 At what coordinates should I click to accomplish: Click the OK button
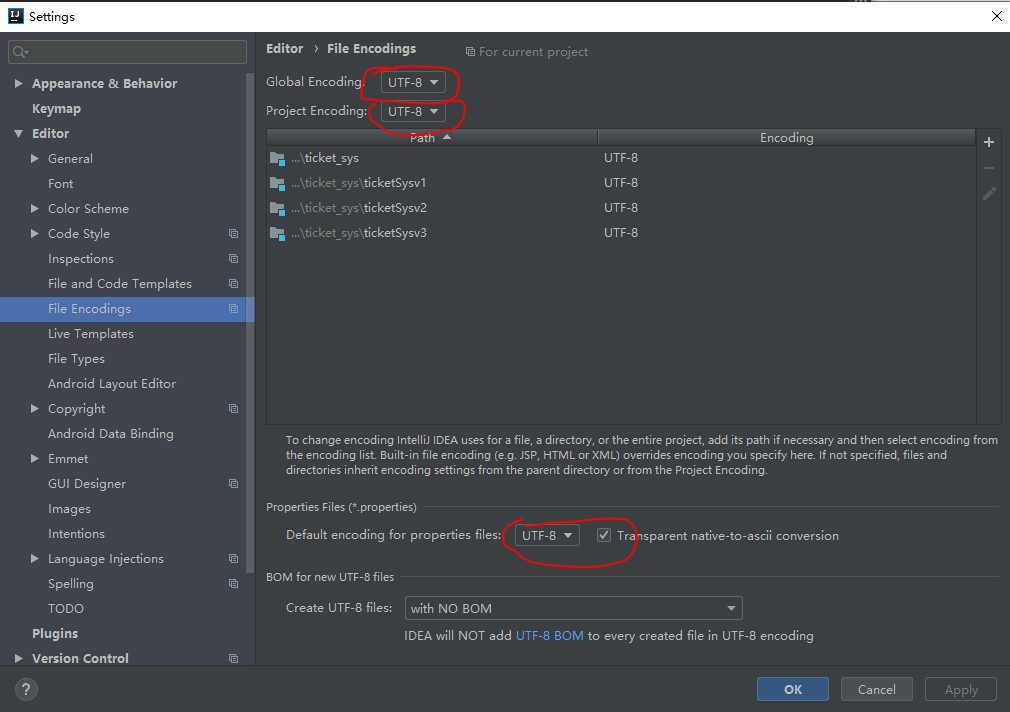[x=793, y=689]
